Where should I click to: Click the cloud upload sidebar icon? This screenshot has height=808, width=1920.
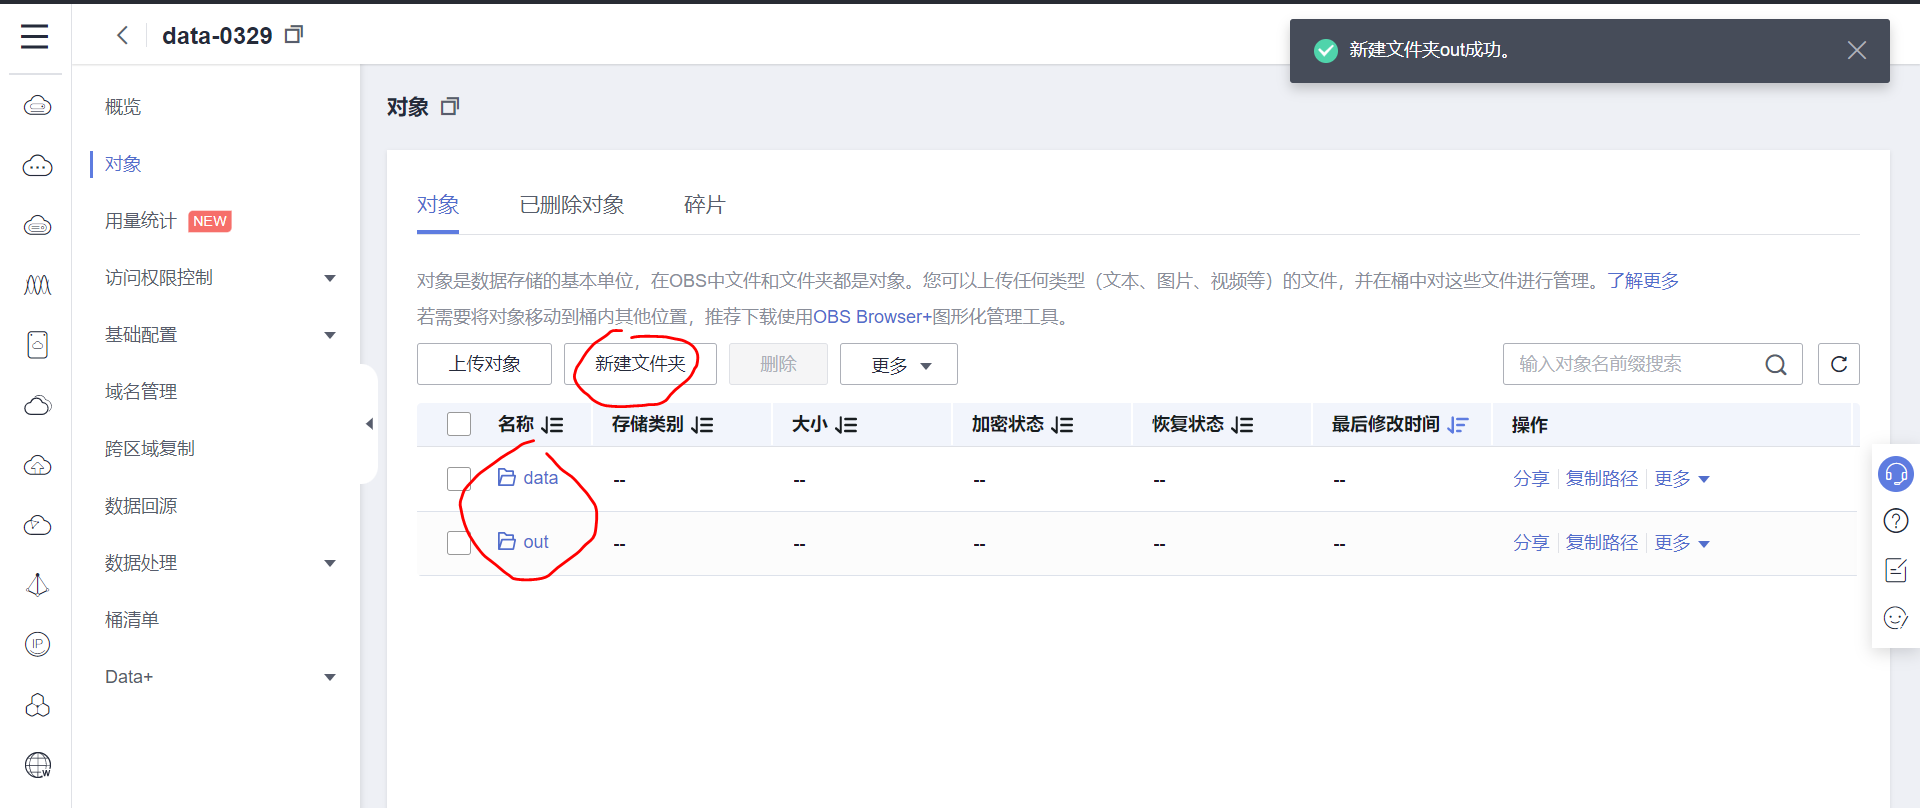coord(37,465)
